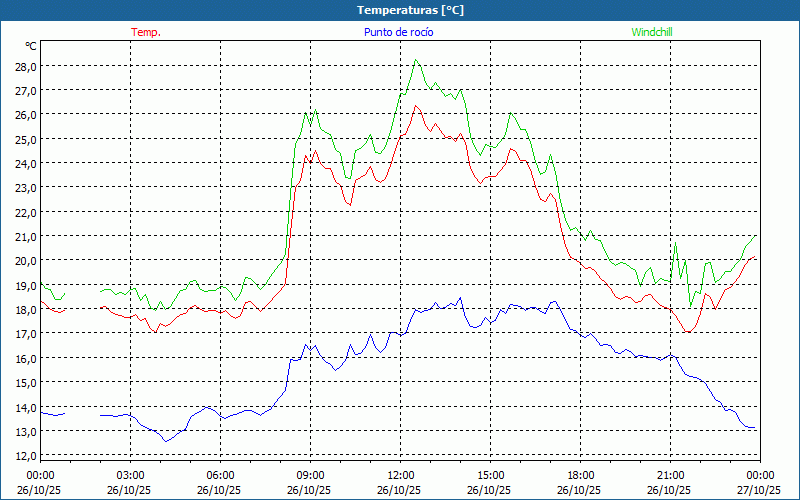Pick the 15:00 time axis label

point(490,475)
